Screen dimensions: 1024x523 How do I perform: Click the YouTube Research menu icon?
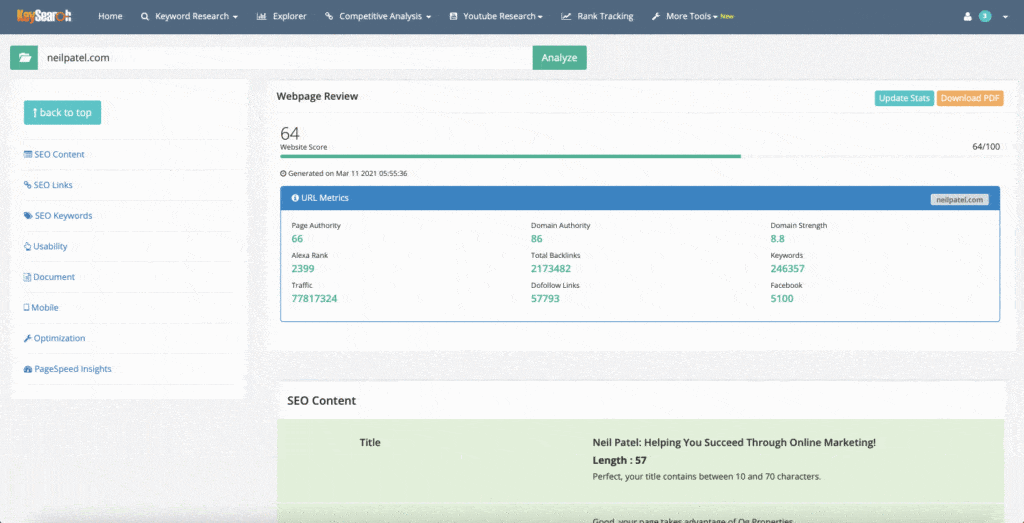pos(453,16)
